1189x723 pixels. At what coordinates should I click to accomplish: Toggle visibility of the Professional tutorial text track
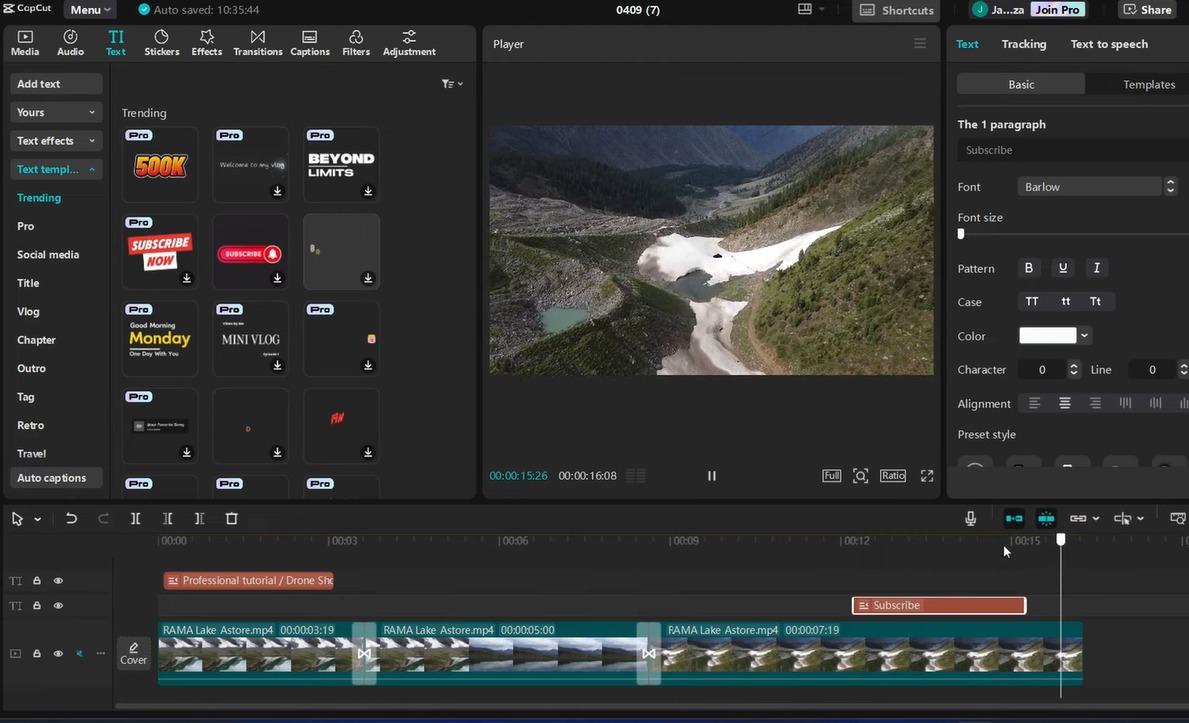click(x=58, y=580)
